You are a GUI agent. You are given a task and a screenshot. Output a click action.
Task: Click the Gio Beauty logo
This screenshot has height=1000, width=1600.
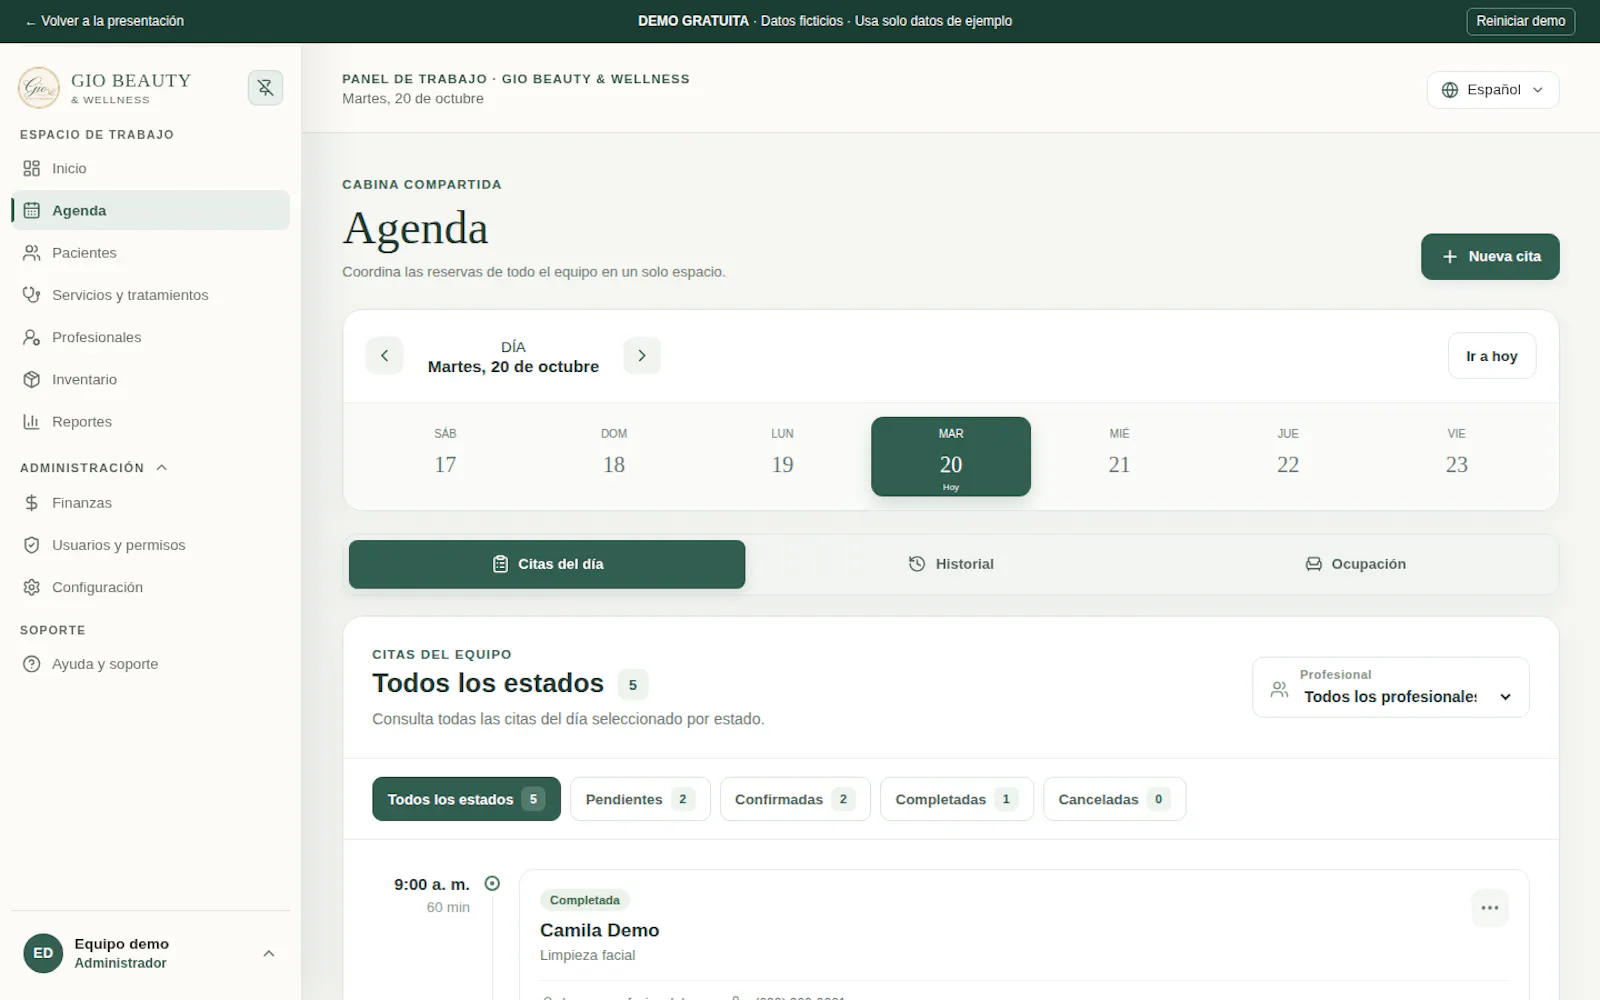click(39, 88)
